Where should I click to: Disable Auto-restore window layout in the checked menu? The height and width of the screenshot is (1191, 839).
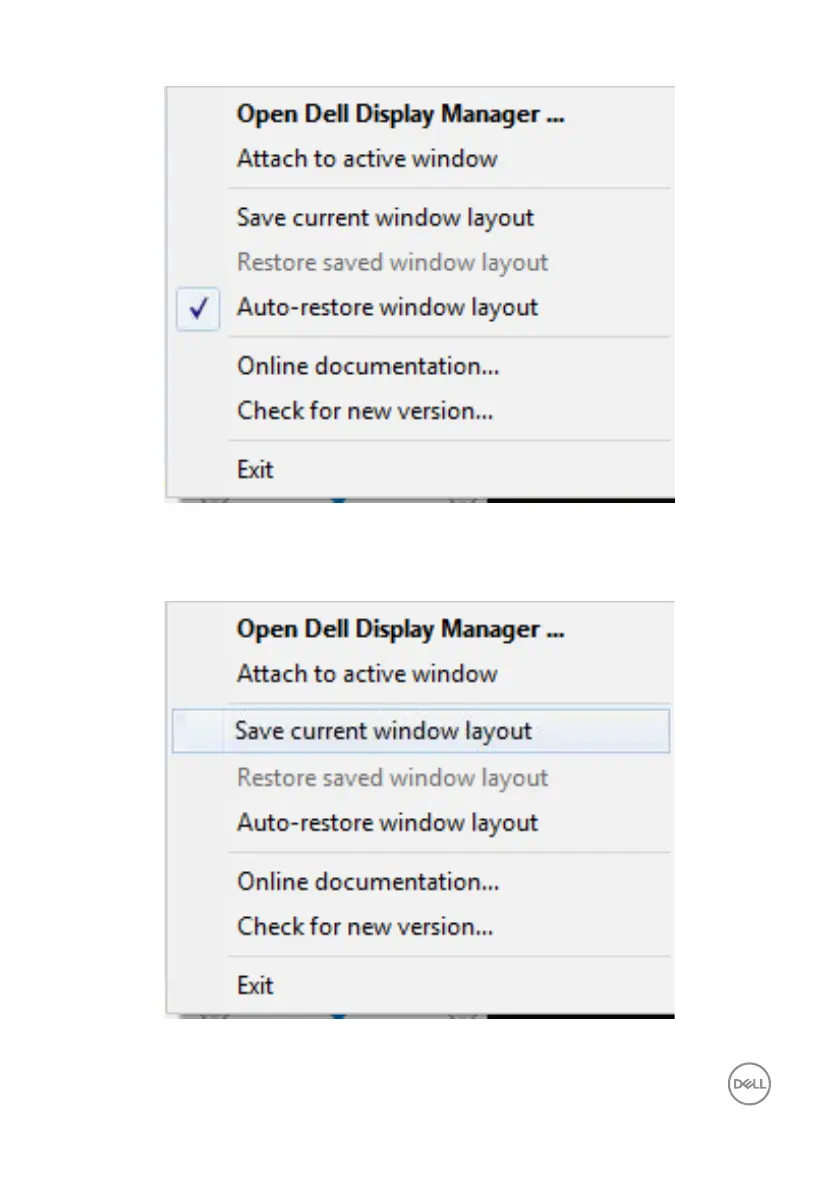pos(387,307)
